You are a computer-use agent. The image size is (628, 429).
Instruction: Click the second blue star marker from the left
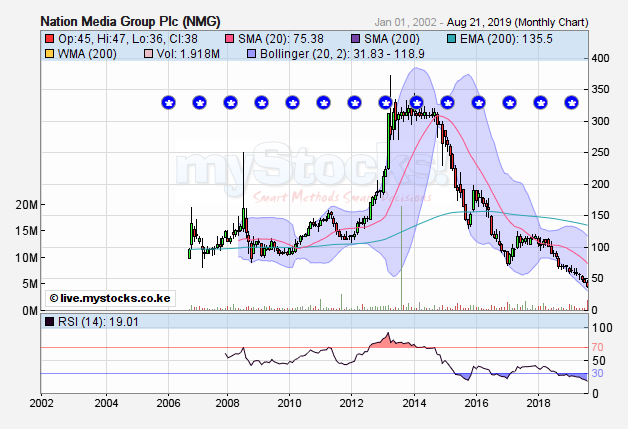coord(199,102)
